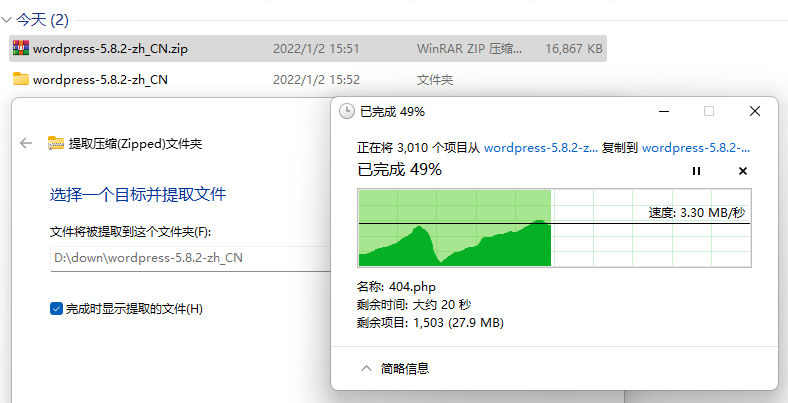Minimize the copy progress dialog
Image resolution: width=788 pixels, height=403 pixels.
tap(664, 111)
